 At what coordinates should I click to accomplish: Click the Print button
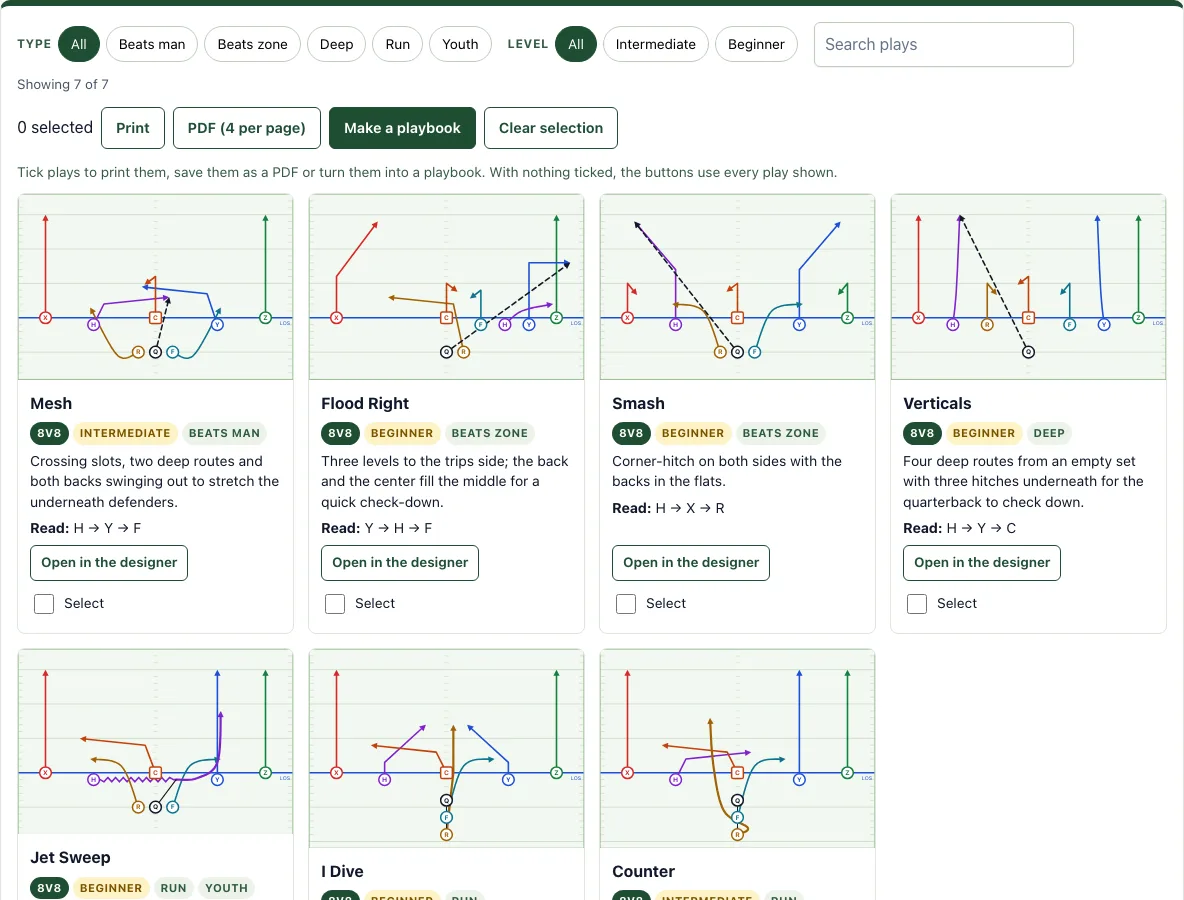[133, 128]
